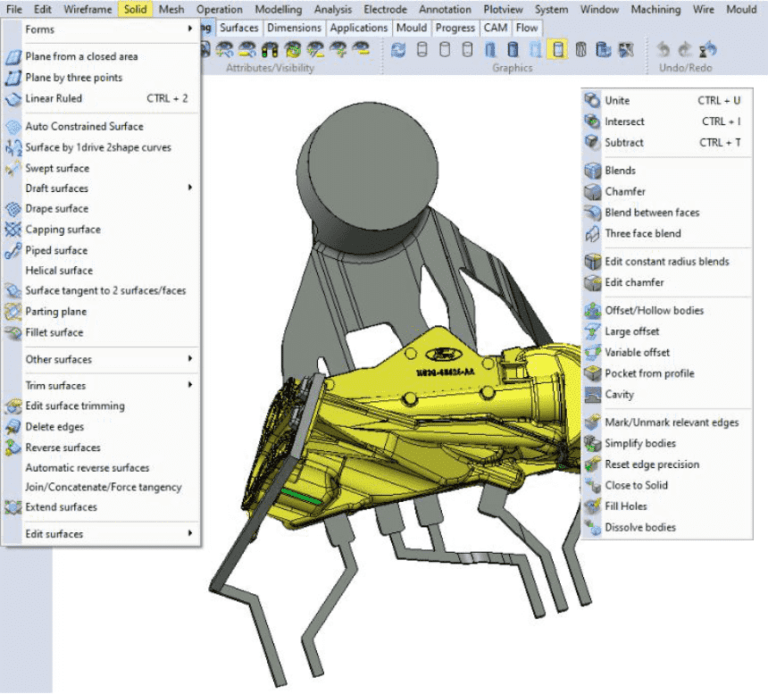Click the Swept surface icon

[x=13, y=169]
